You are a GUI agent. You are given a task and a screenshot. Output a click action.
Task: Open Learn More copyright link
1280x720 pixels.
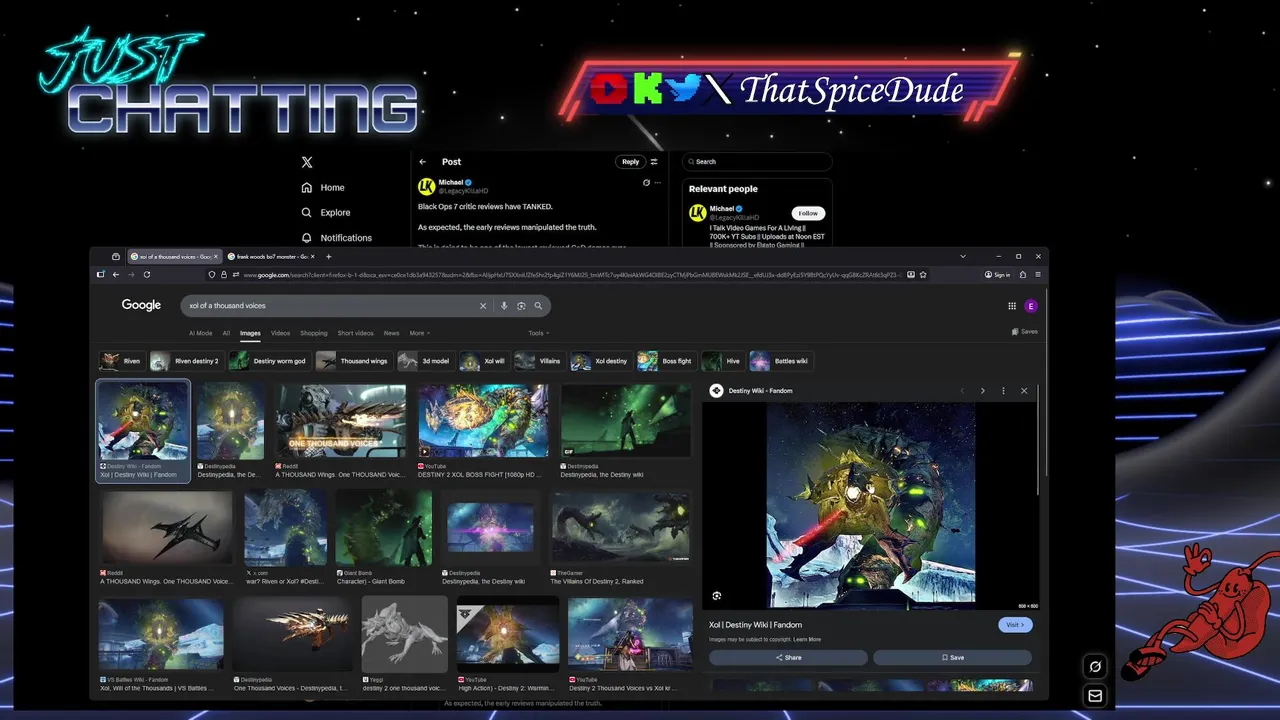click(x=808, y=639)
